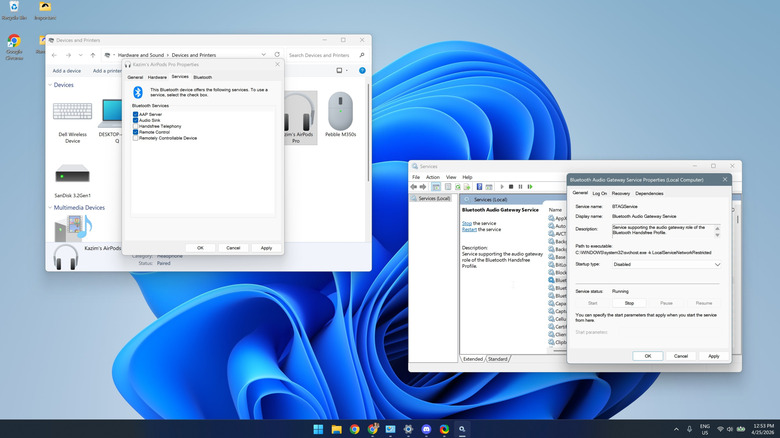The height and width of the screenshot is (438, 780).
Task: Switch to the Dependencies tab
Action: point(649,193)
